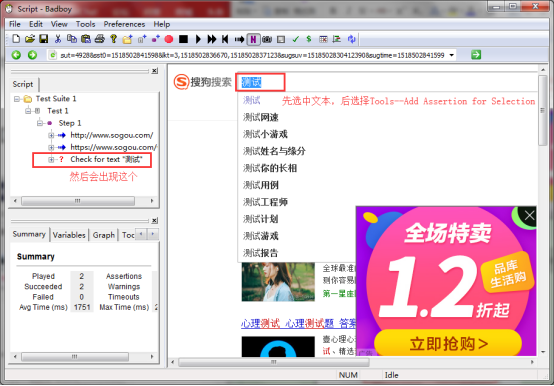Add a new suite with the folder-plus icon

[127, 39]
